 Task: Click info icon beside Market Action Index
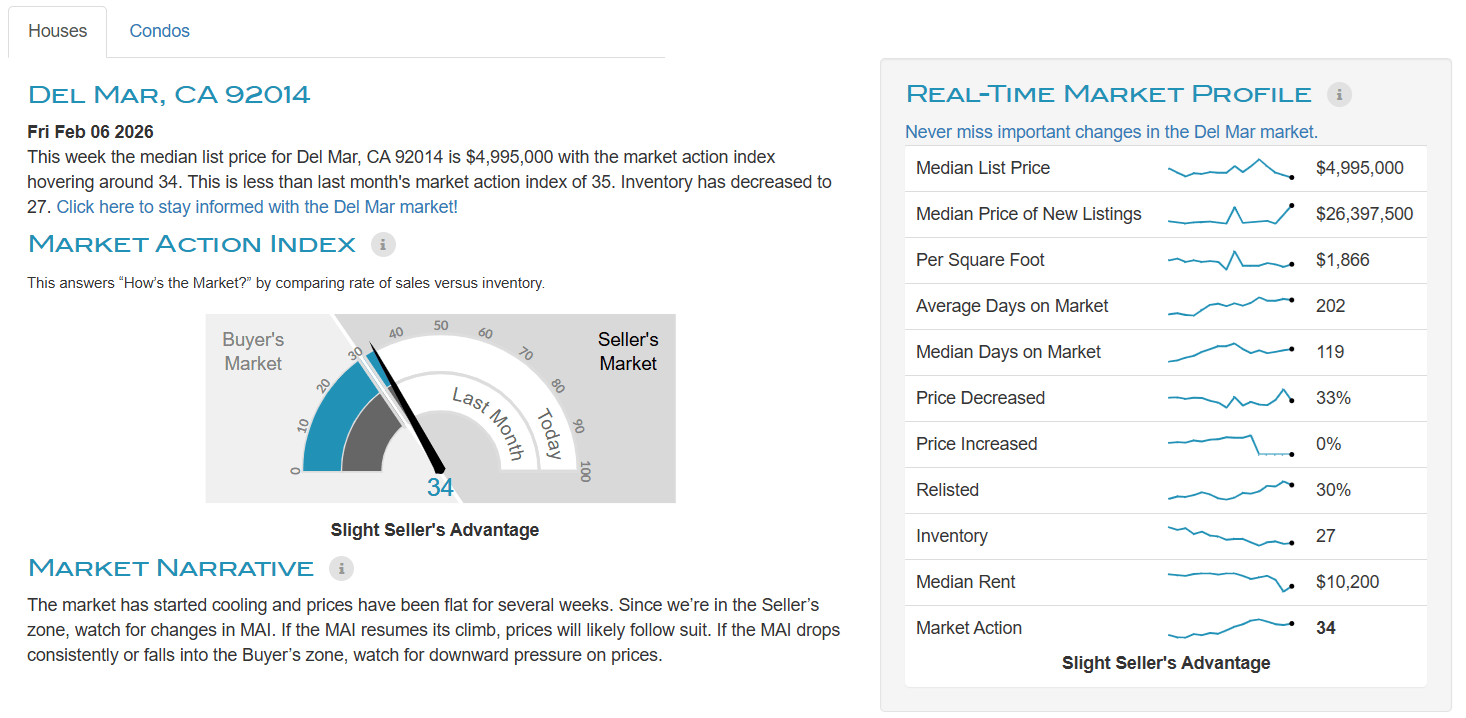[x=383, y=244]
